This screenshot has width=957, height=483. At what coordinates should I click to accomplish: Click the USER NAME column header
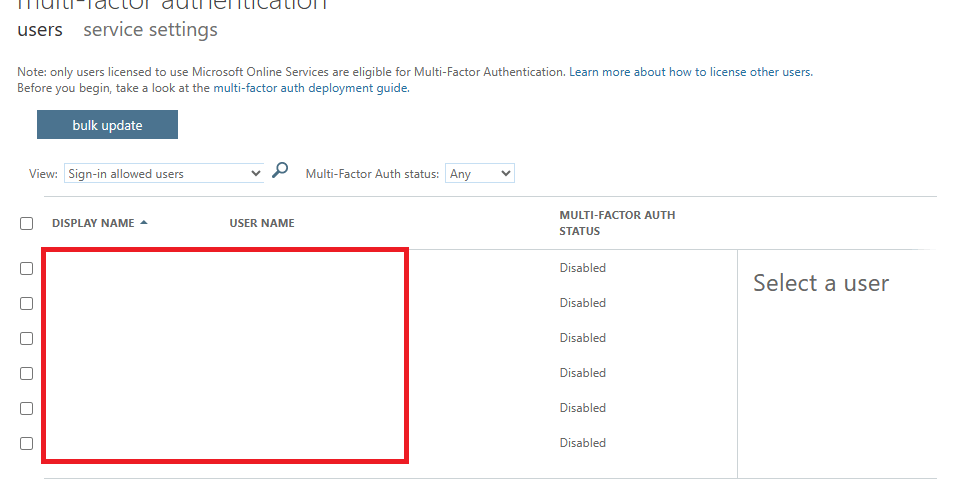(262, 223)
